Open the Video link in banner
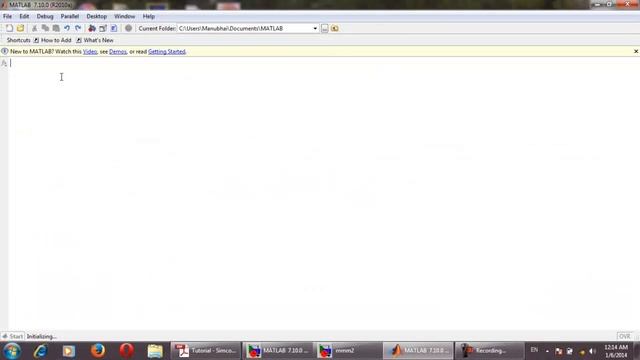Viewport: 640px width, 360px height. click(90, 51)
